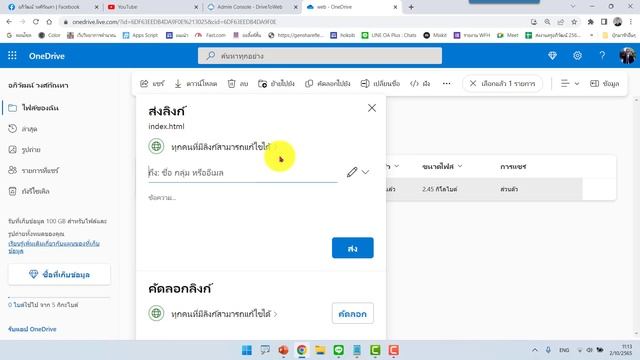Screen dimensions: 640x360
Task: Open a new browser tab with plus
Action: pos(411,7)
